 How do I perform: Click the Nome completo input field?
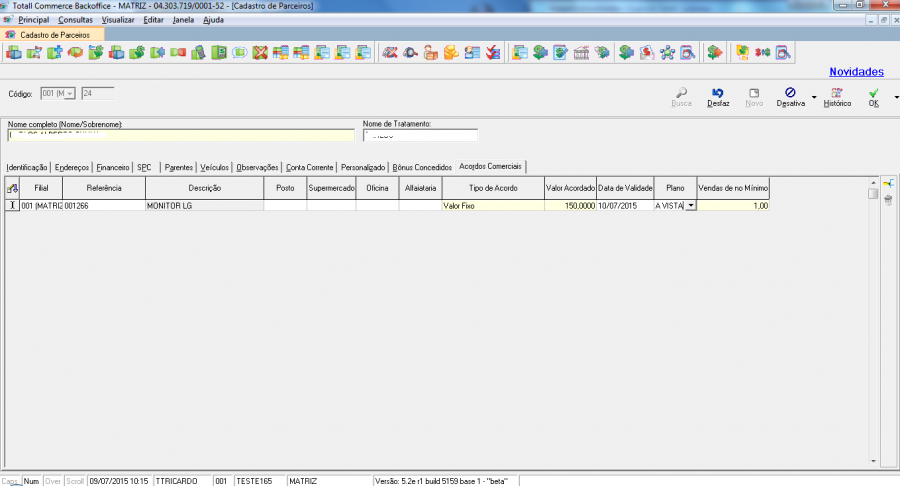[180, 135]
